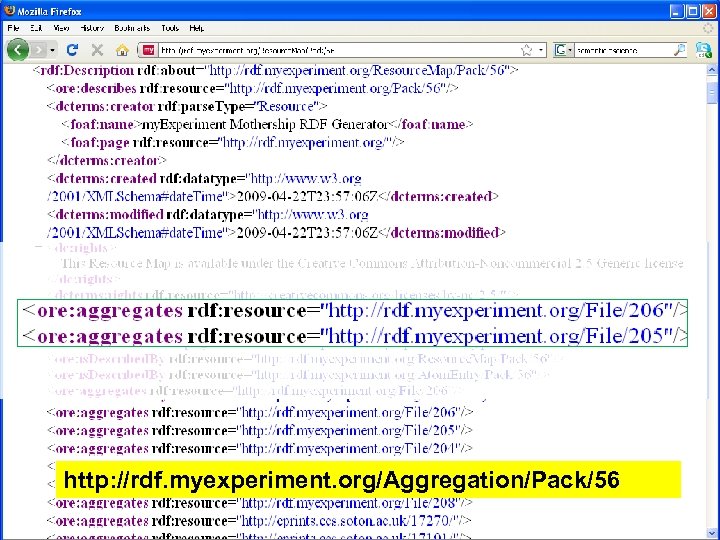This screenshot has height=540, width=720.
Task: Open the Tools menu
Action: (170, 28)
